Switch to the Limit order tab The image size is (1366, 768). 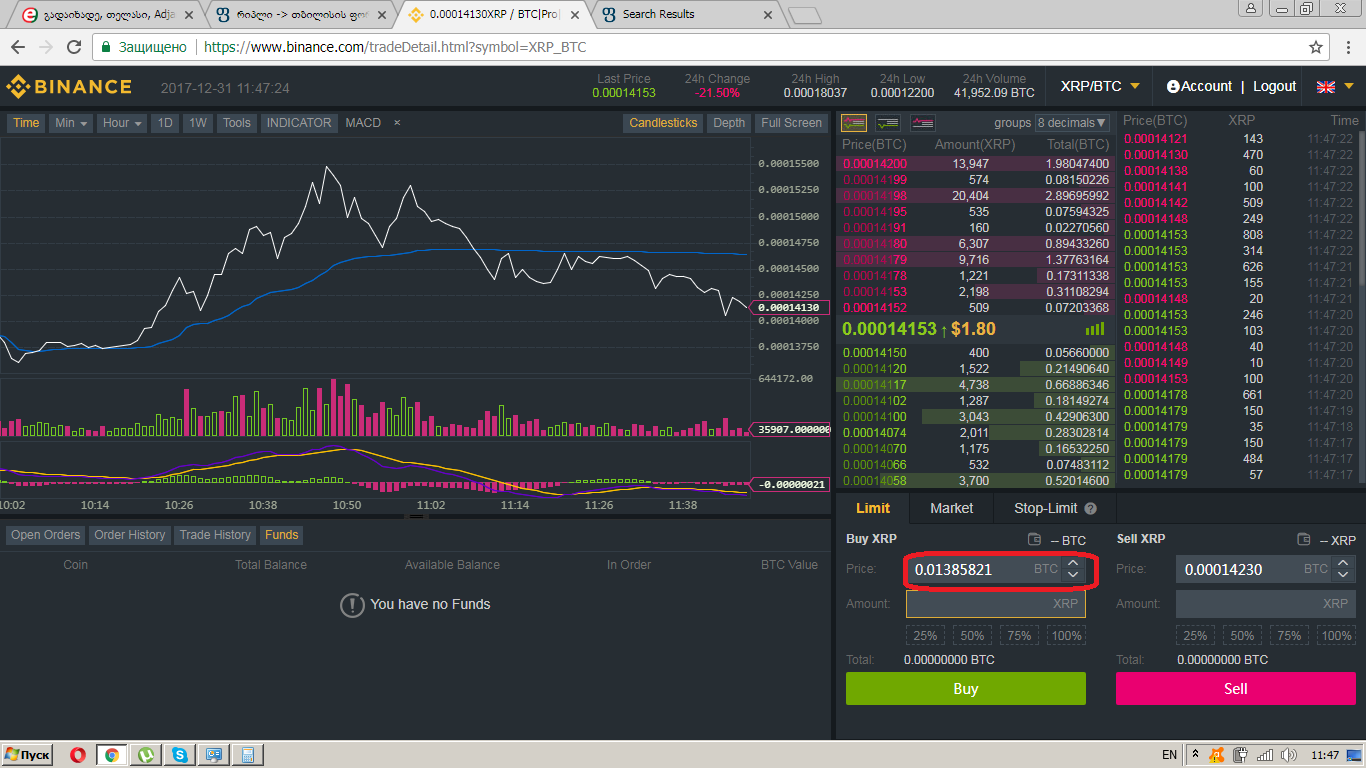click(873, 508)
